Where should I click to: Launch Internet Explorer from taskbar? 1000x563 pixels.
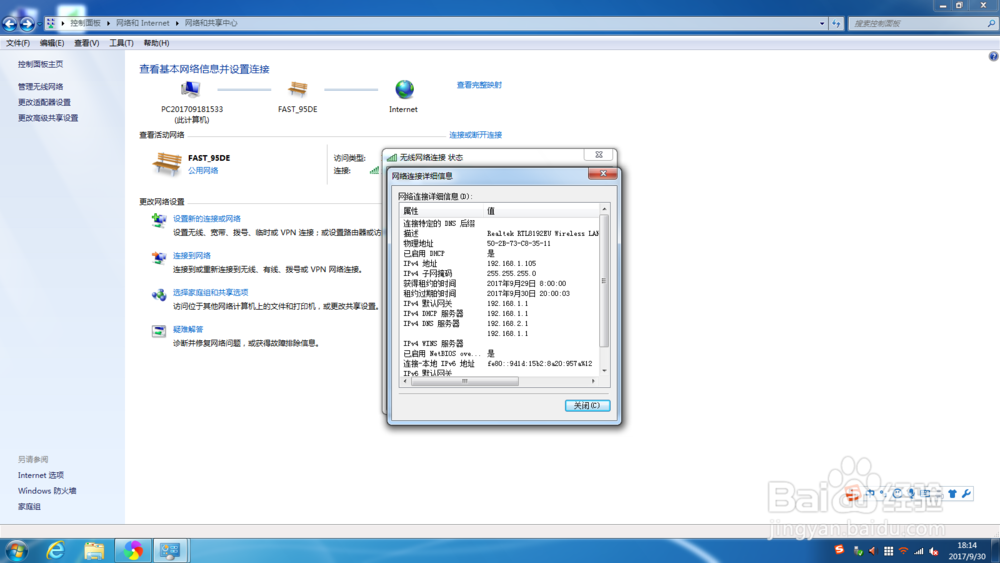(x=56, y=550)
